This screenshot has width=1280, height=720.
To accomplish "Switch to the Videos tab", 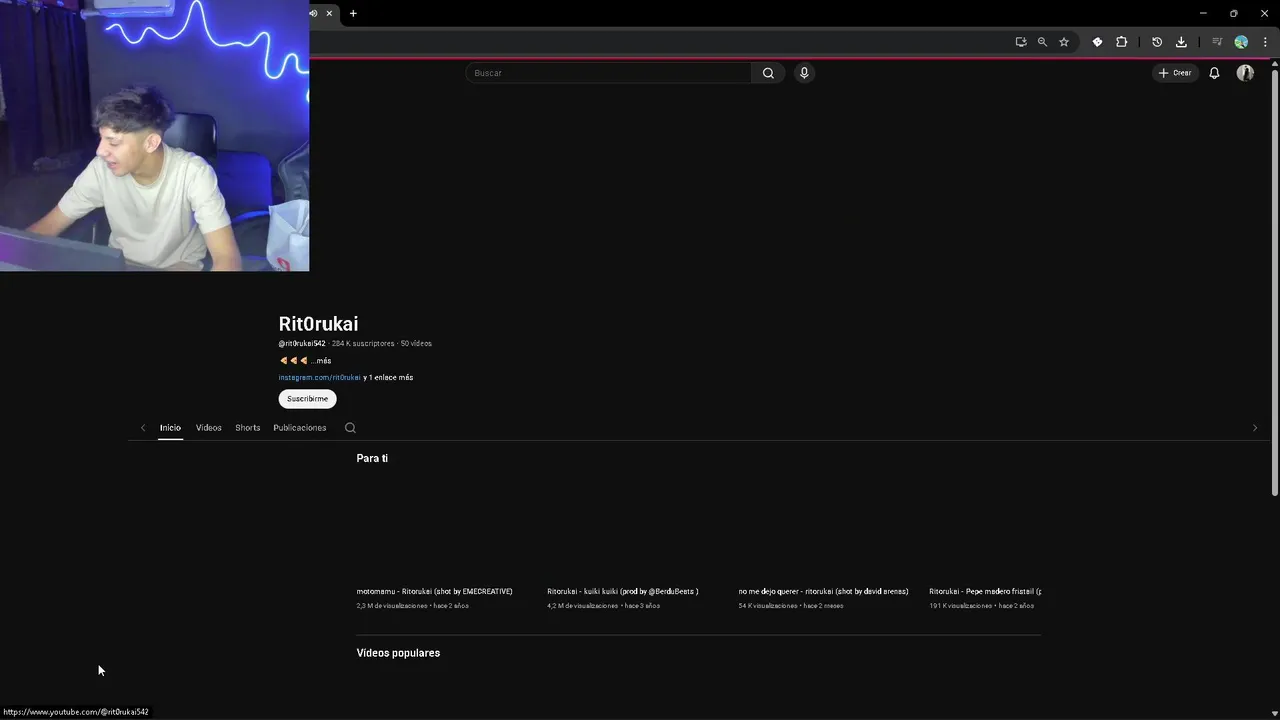I will tap(209, 428).
